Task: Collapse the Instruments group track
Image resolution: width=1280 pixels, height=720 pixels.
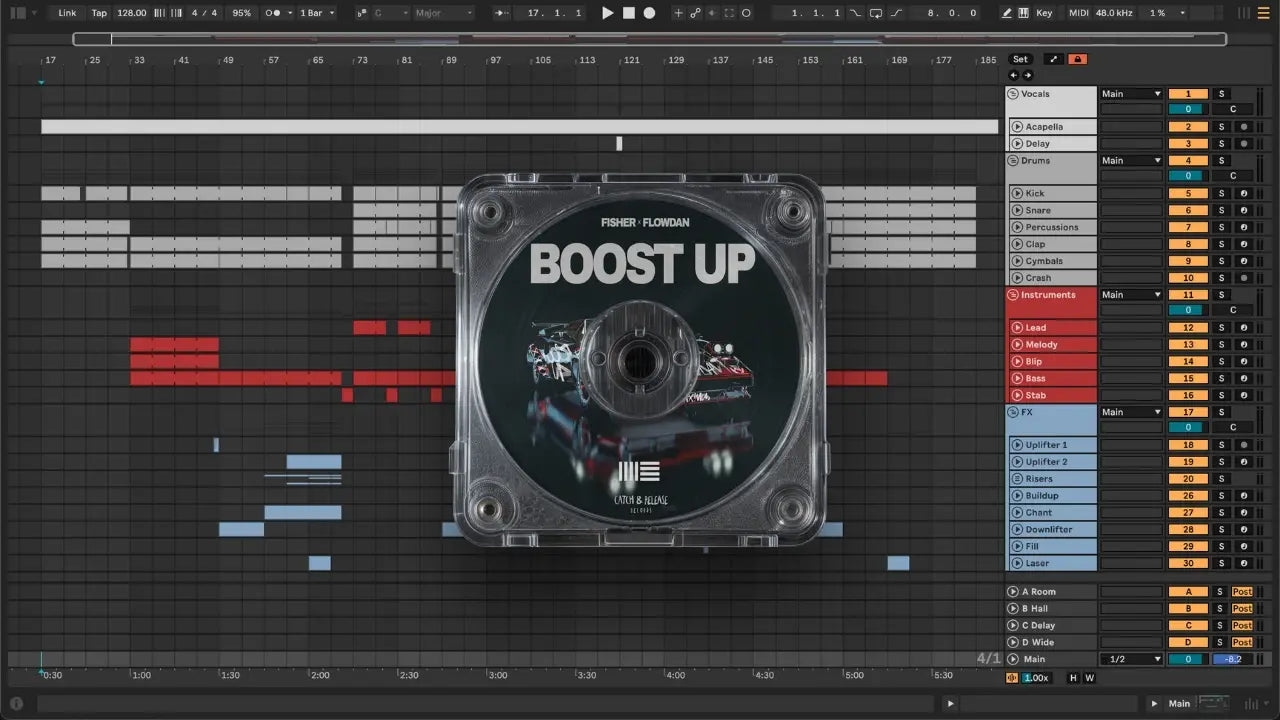Action: click(1013, 295)
